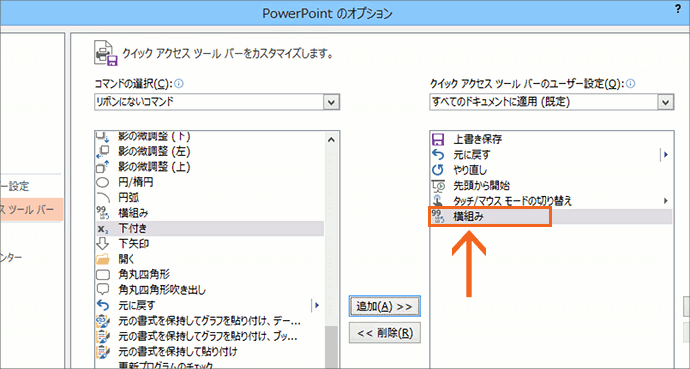This screenshot has width=690, height=369.
Task: Select やり直し in toolbar list
Action: [470, 170]
